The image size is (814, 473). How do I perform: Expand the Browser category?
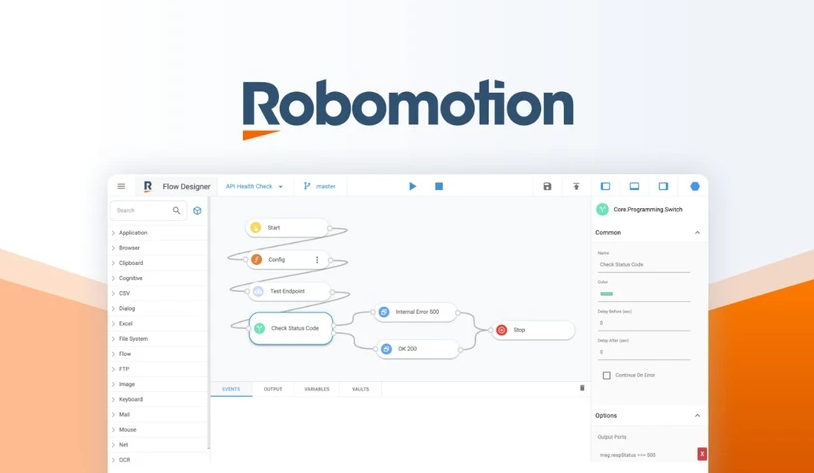[x=158, y=248]
